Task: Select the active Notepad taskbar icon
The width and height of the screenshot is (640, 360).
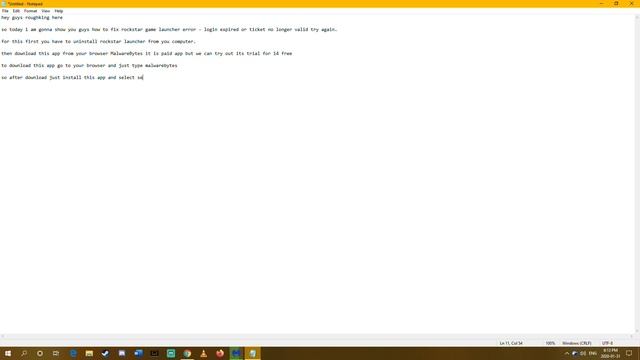Action: [x=253, y=353]
